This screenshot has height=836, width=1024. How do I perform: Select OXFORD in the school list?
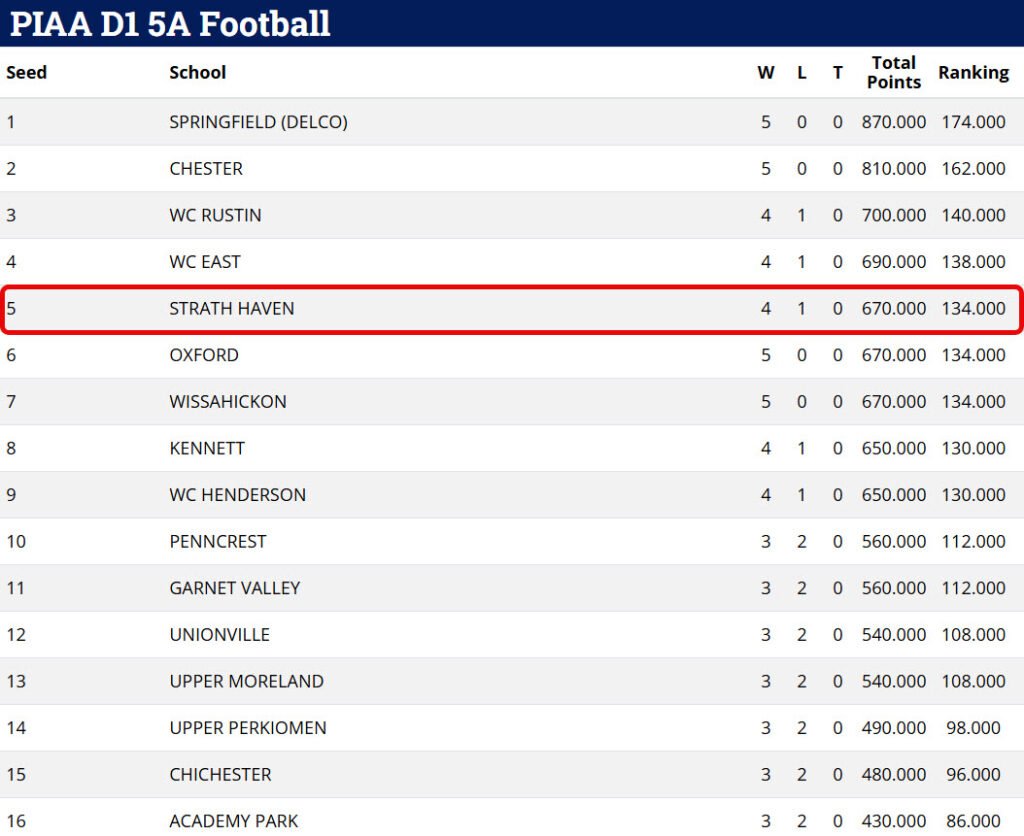pos(204,355)
